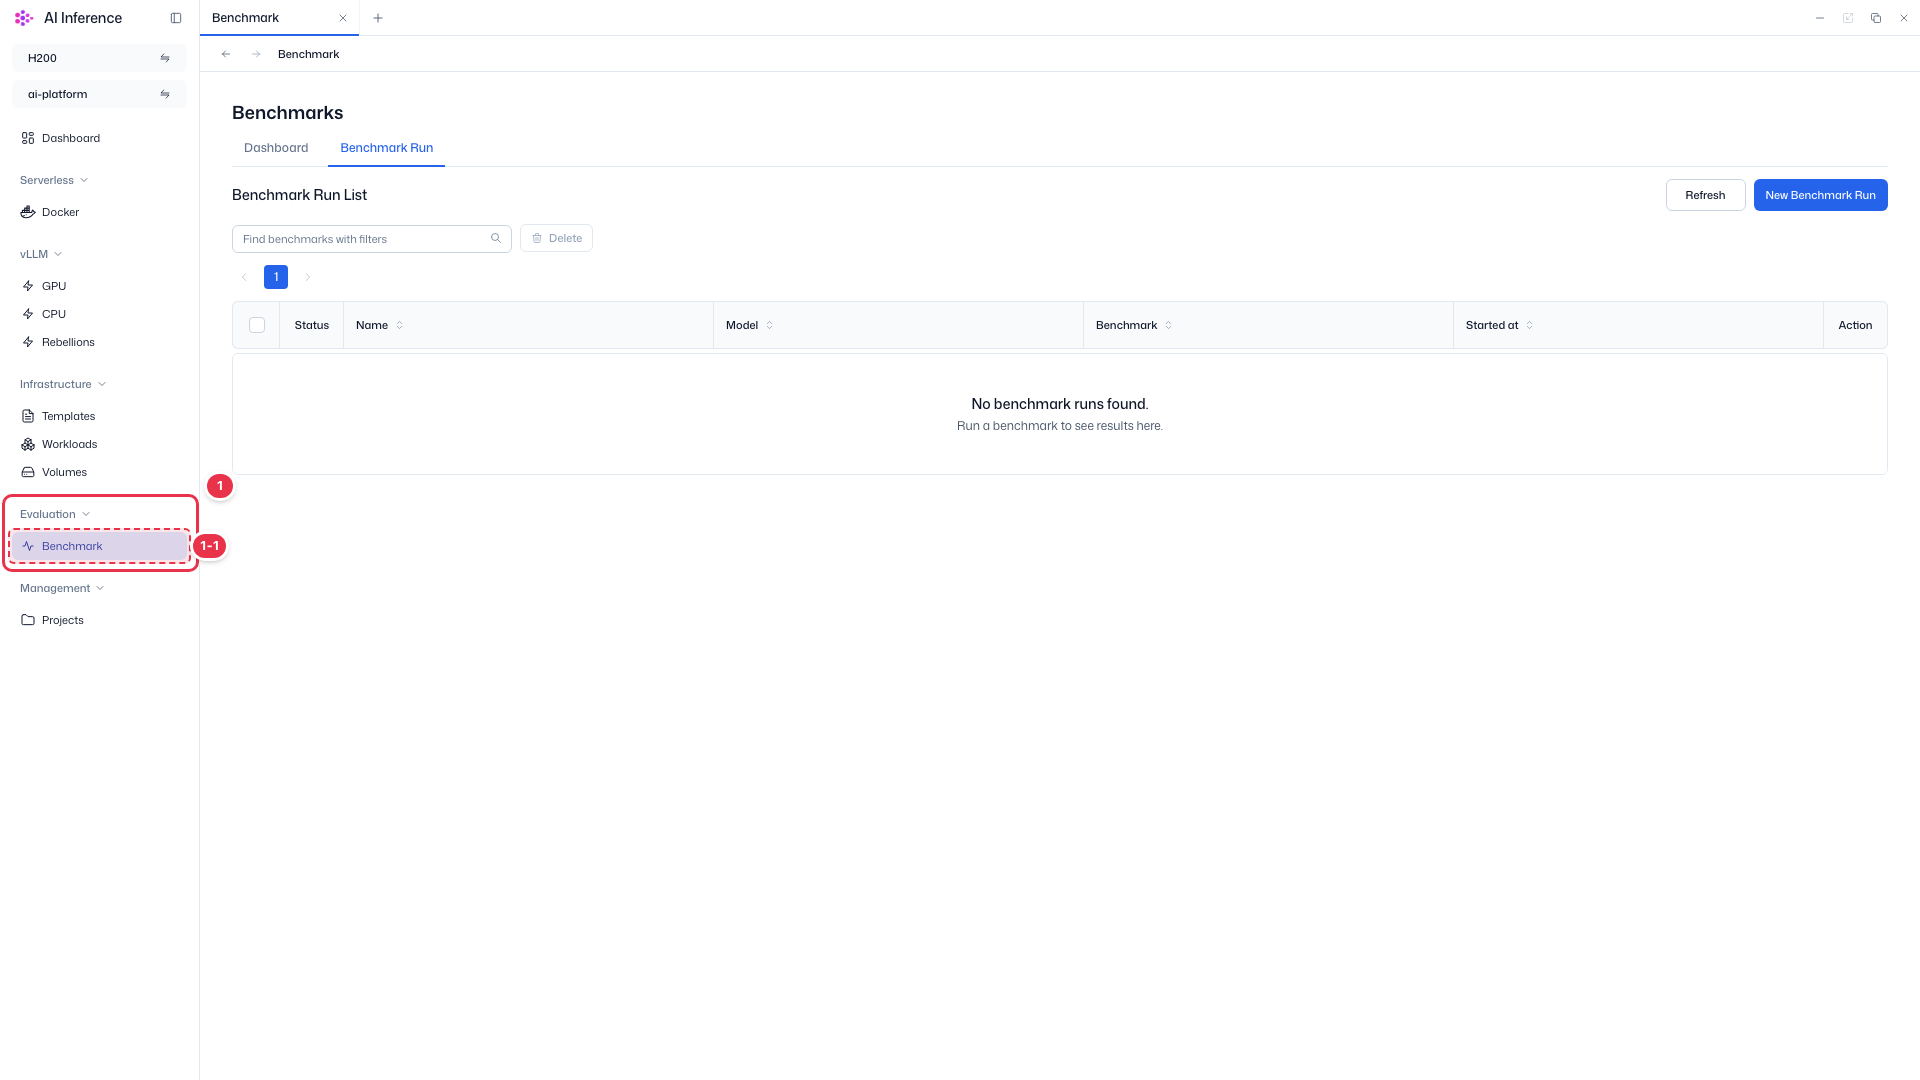1920x1080 pixels.
Task: Select page 1 in pagination
Action: point(276,277)
